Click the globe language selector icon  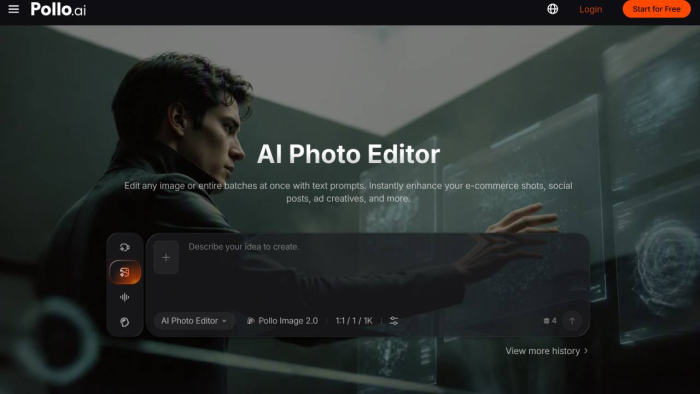[x=552, y=9]
